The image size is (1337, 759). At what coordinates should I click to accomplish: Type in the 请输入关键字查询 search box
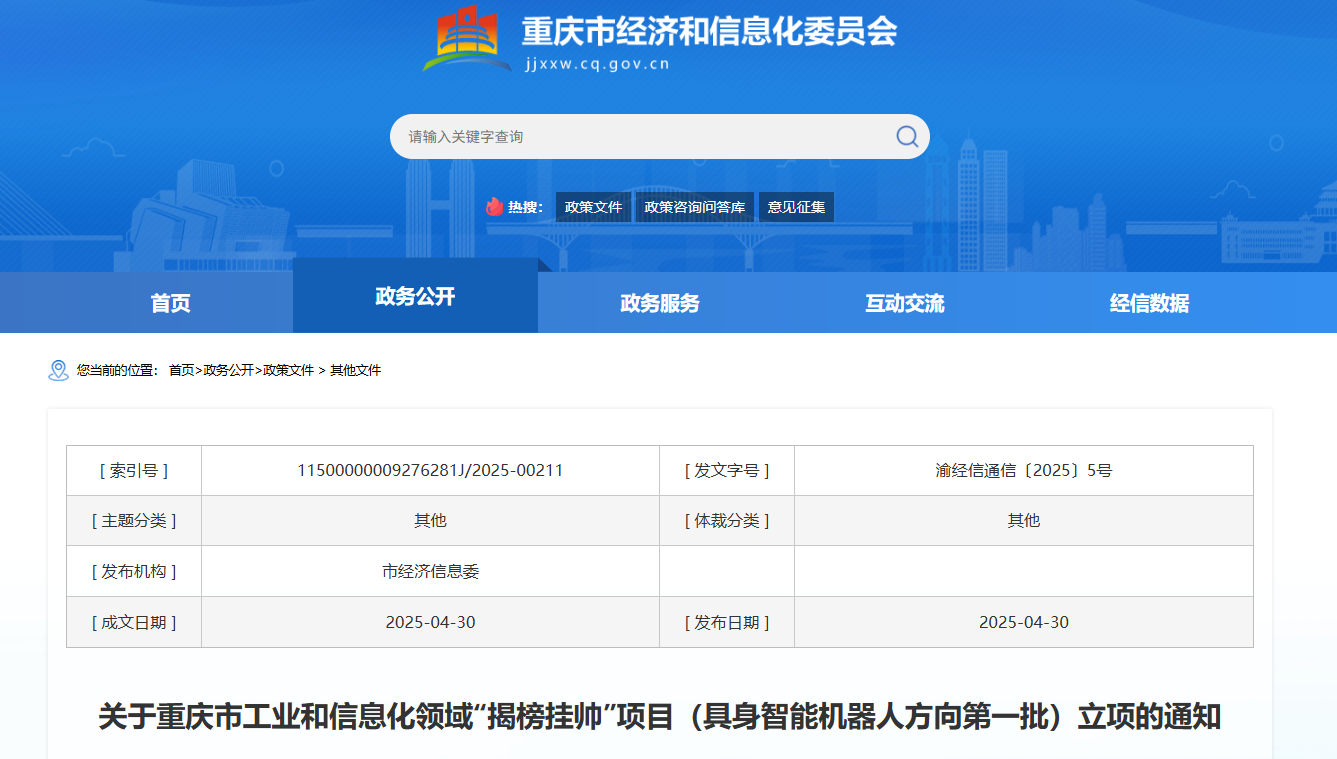pos(640,137)
